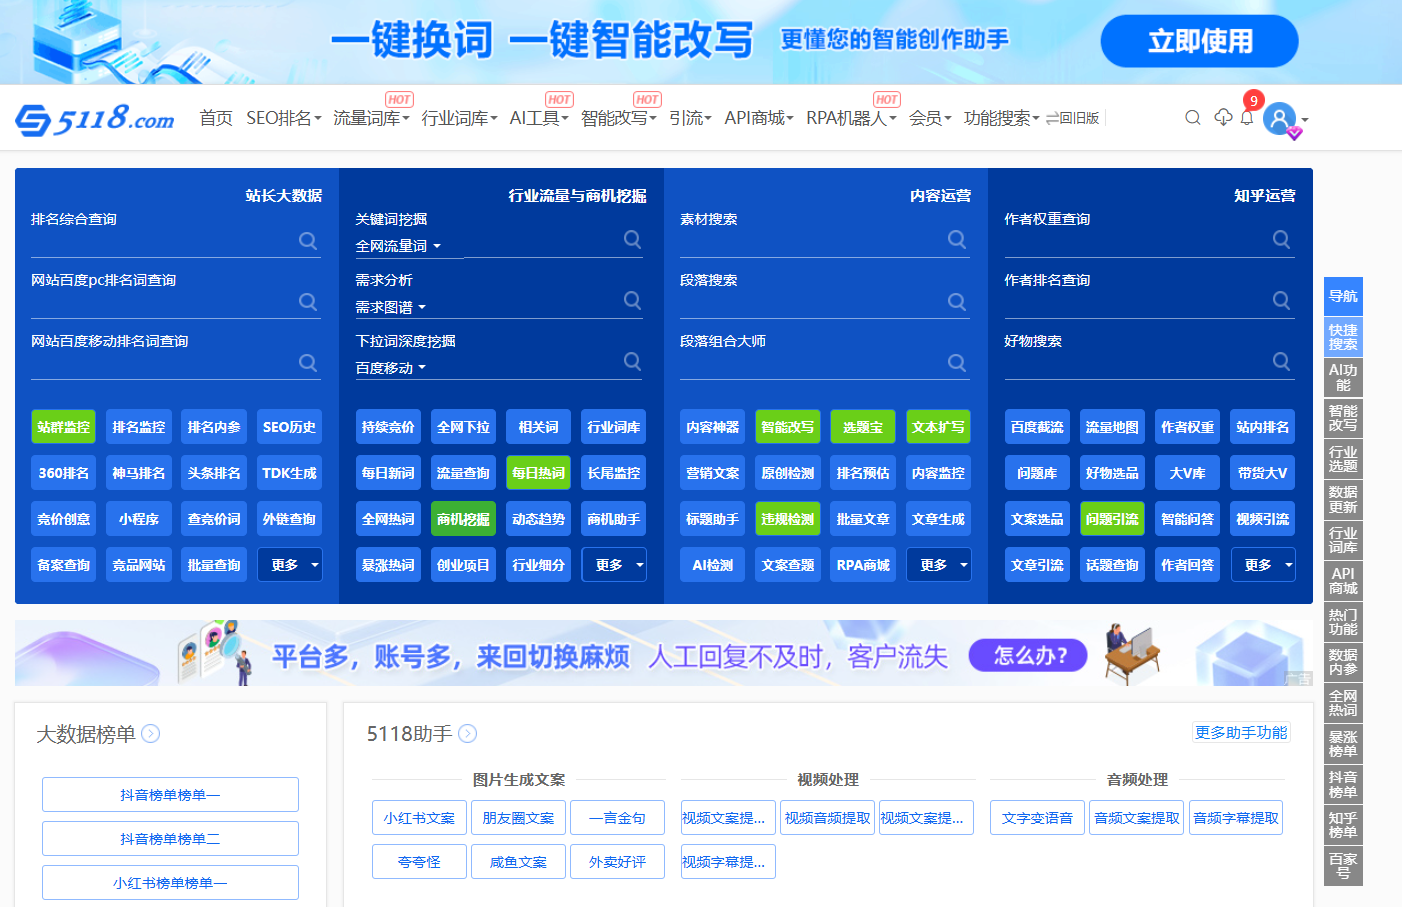This screenshot has height=907, width=1402.
Task: Open 咸鱼文案 helper
Action: pyautogui.click(x=518, y=861)
